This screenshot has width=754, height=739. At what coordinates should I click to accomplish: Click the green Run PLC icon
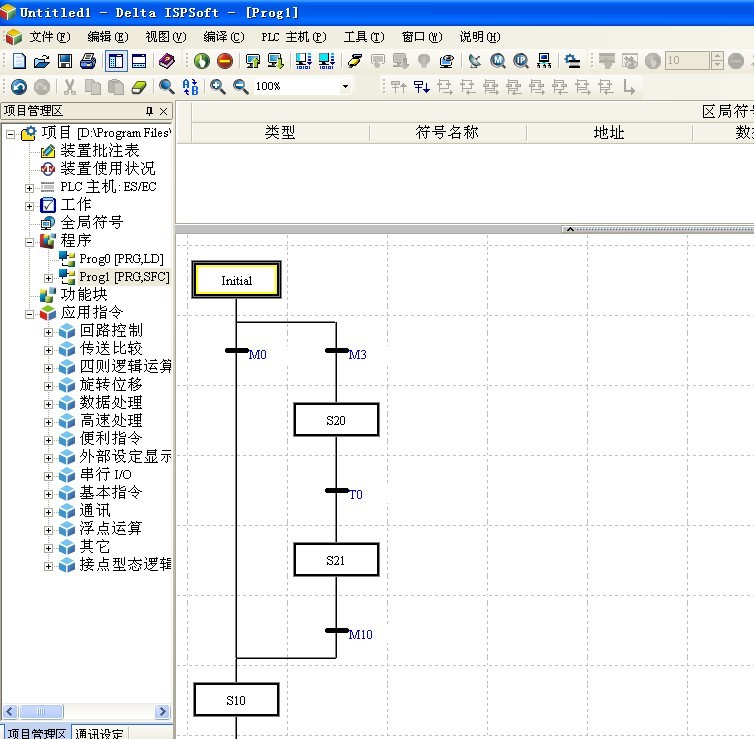[x=202, y=61]
